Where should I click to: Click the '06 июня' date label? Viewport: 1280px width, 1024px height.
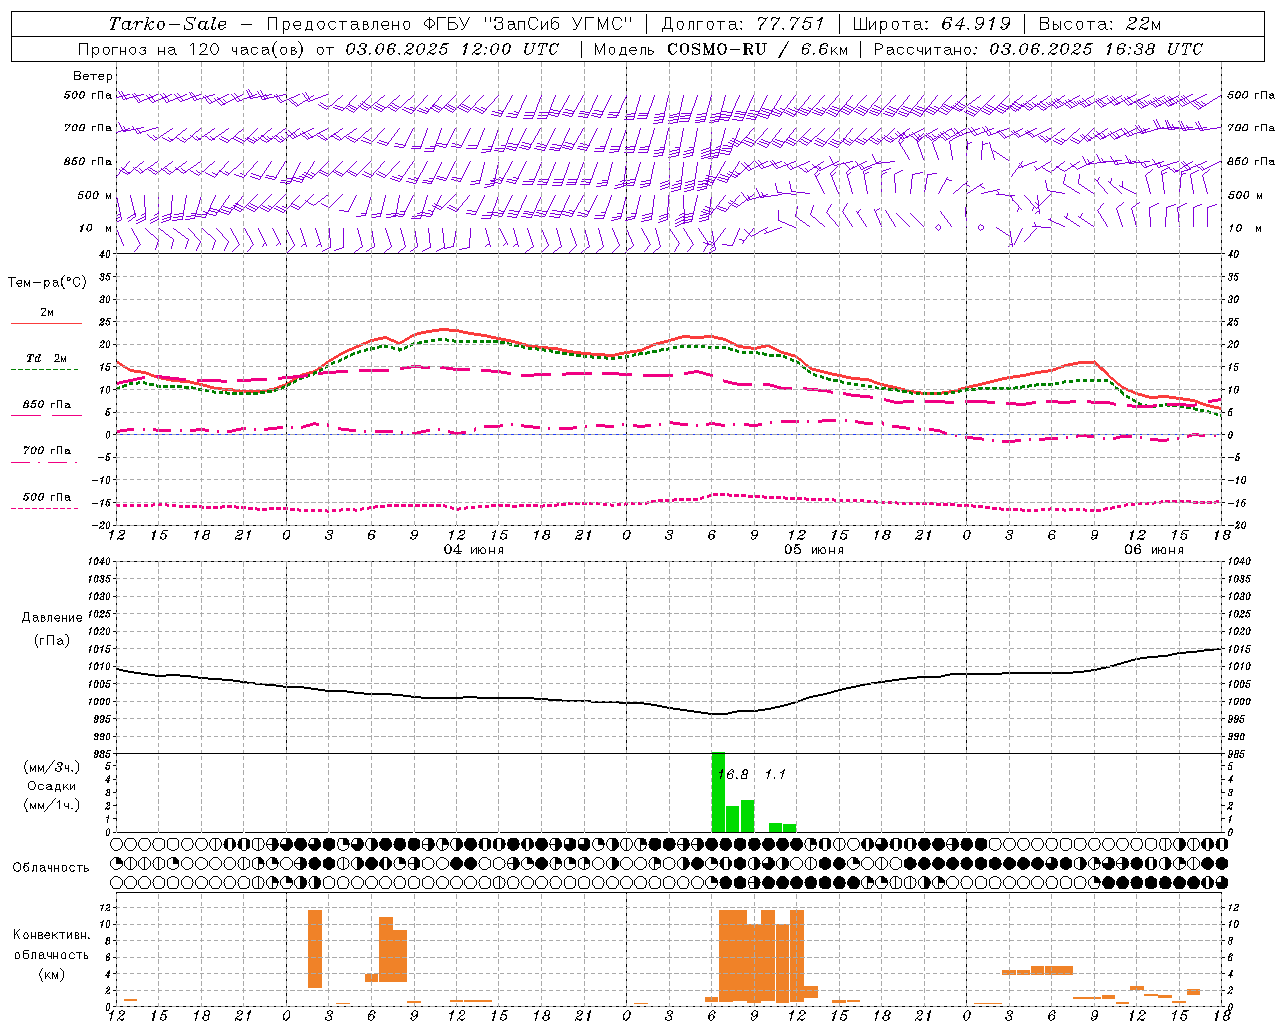(x=1153, y=550)
